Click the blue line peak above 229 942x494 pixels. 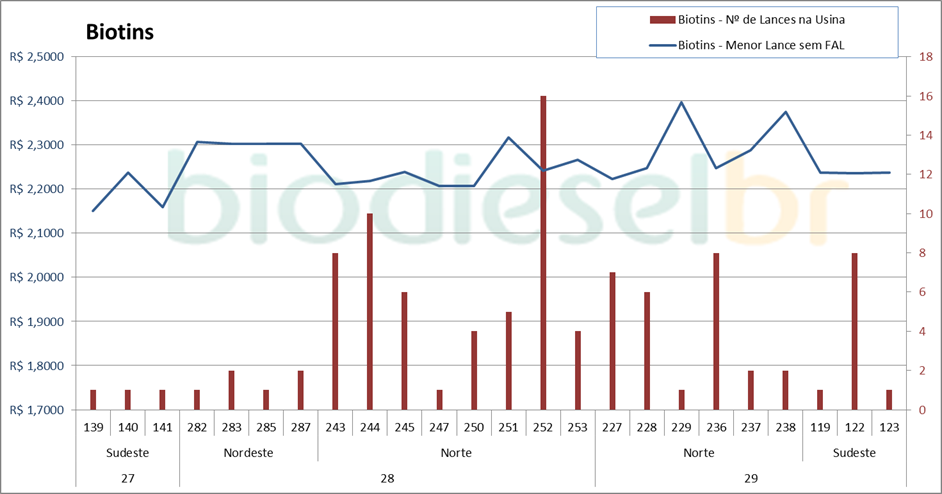[x=681, y=102]
